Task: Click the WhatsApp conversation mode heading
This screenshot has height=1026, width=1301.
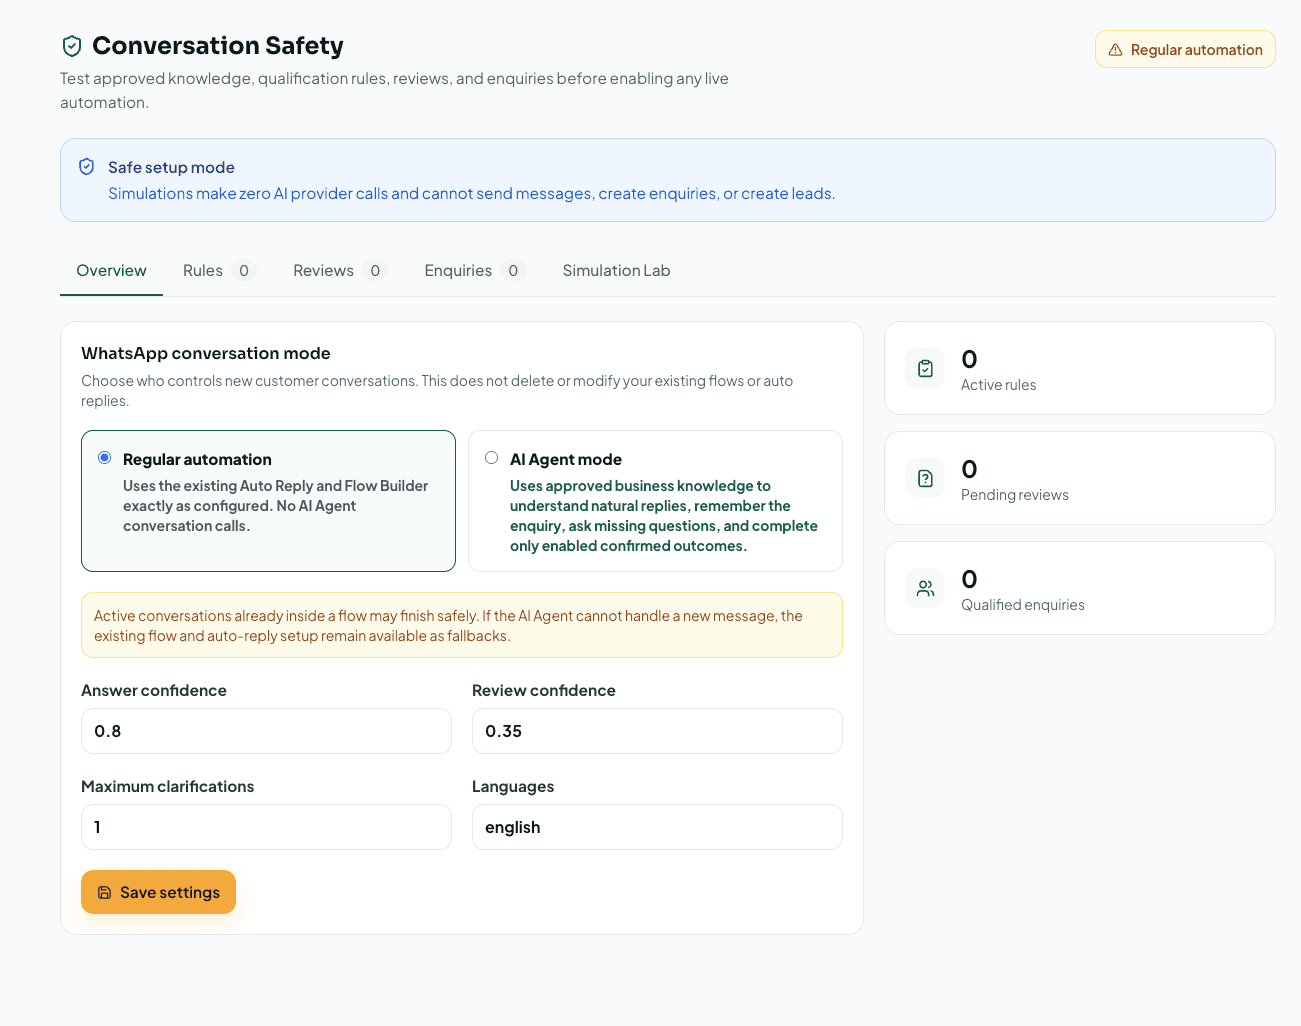Action: coord(206,354)
